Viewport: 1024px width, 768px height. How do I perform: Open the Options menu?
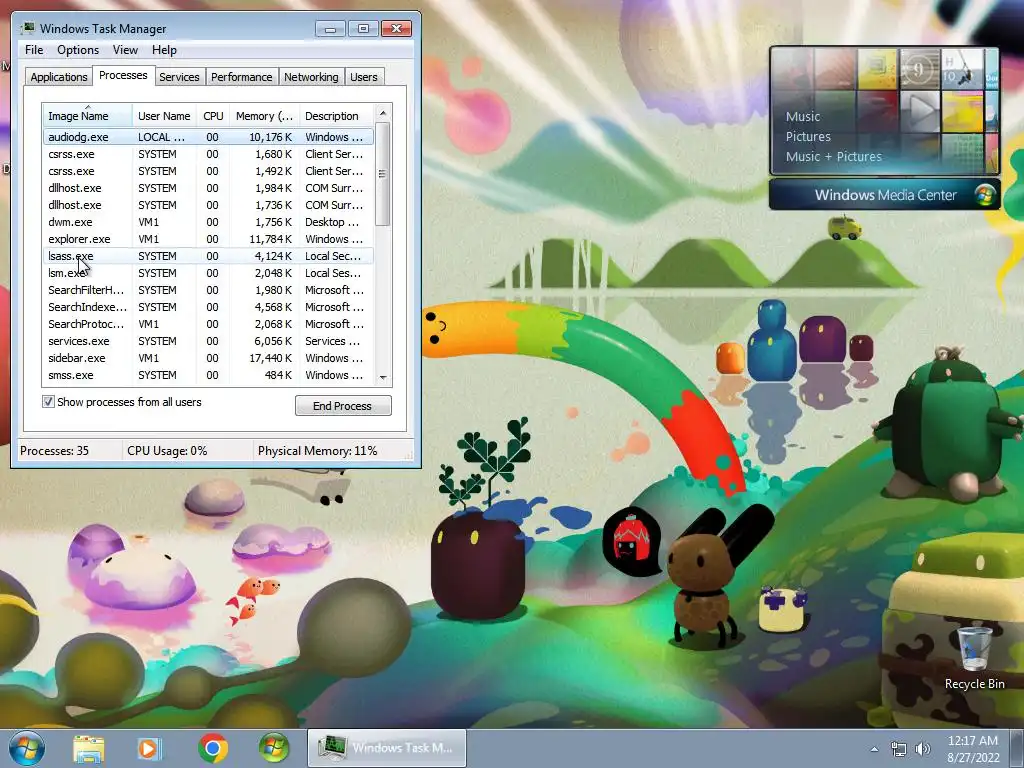(x=78, y=50)
